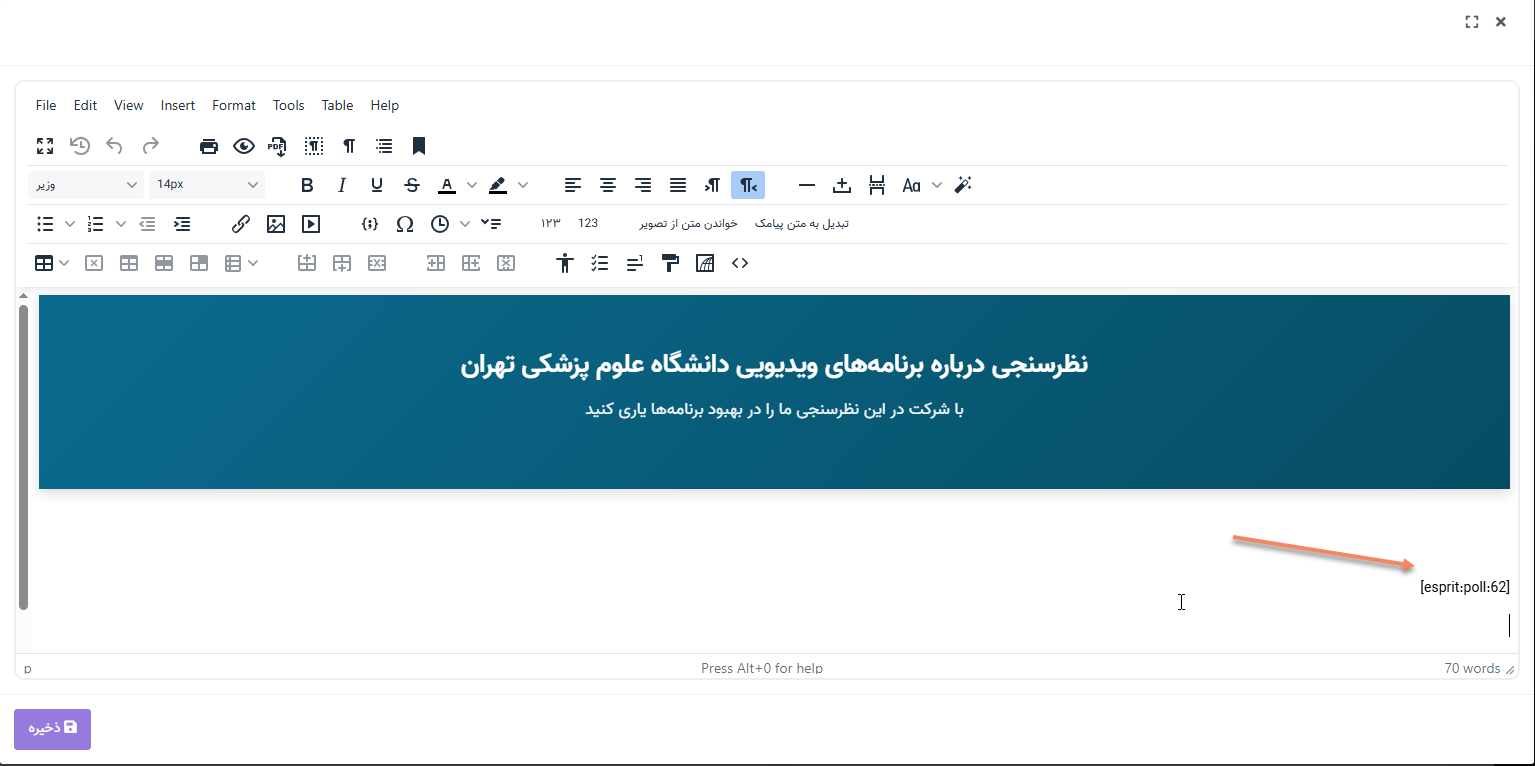This screenshot has width=1535, height=766.
Task: Insert a special character with the Omega icon
Action: coord(405,224)
